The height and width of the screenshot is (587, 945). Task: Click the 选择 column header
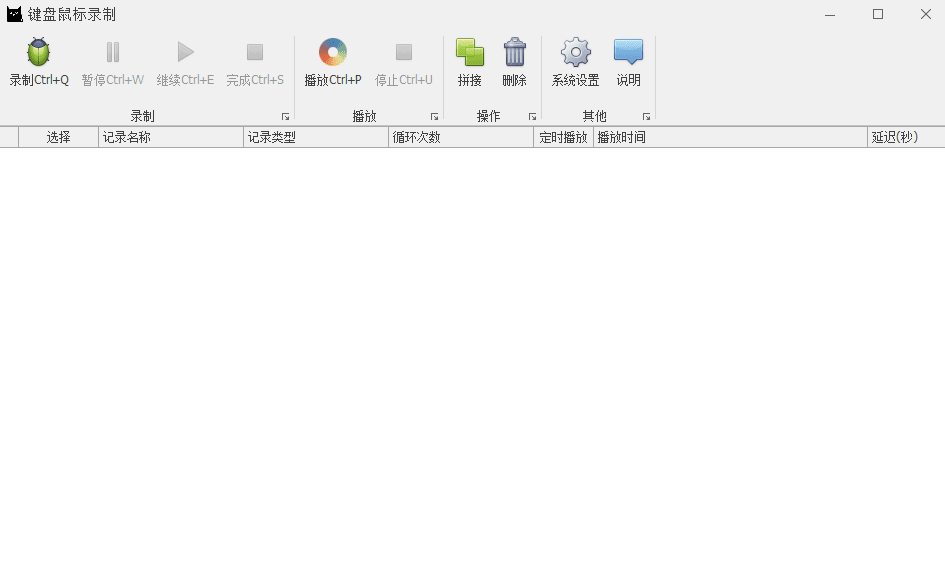58,138
